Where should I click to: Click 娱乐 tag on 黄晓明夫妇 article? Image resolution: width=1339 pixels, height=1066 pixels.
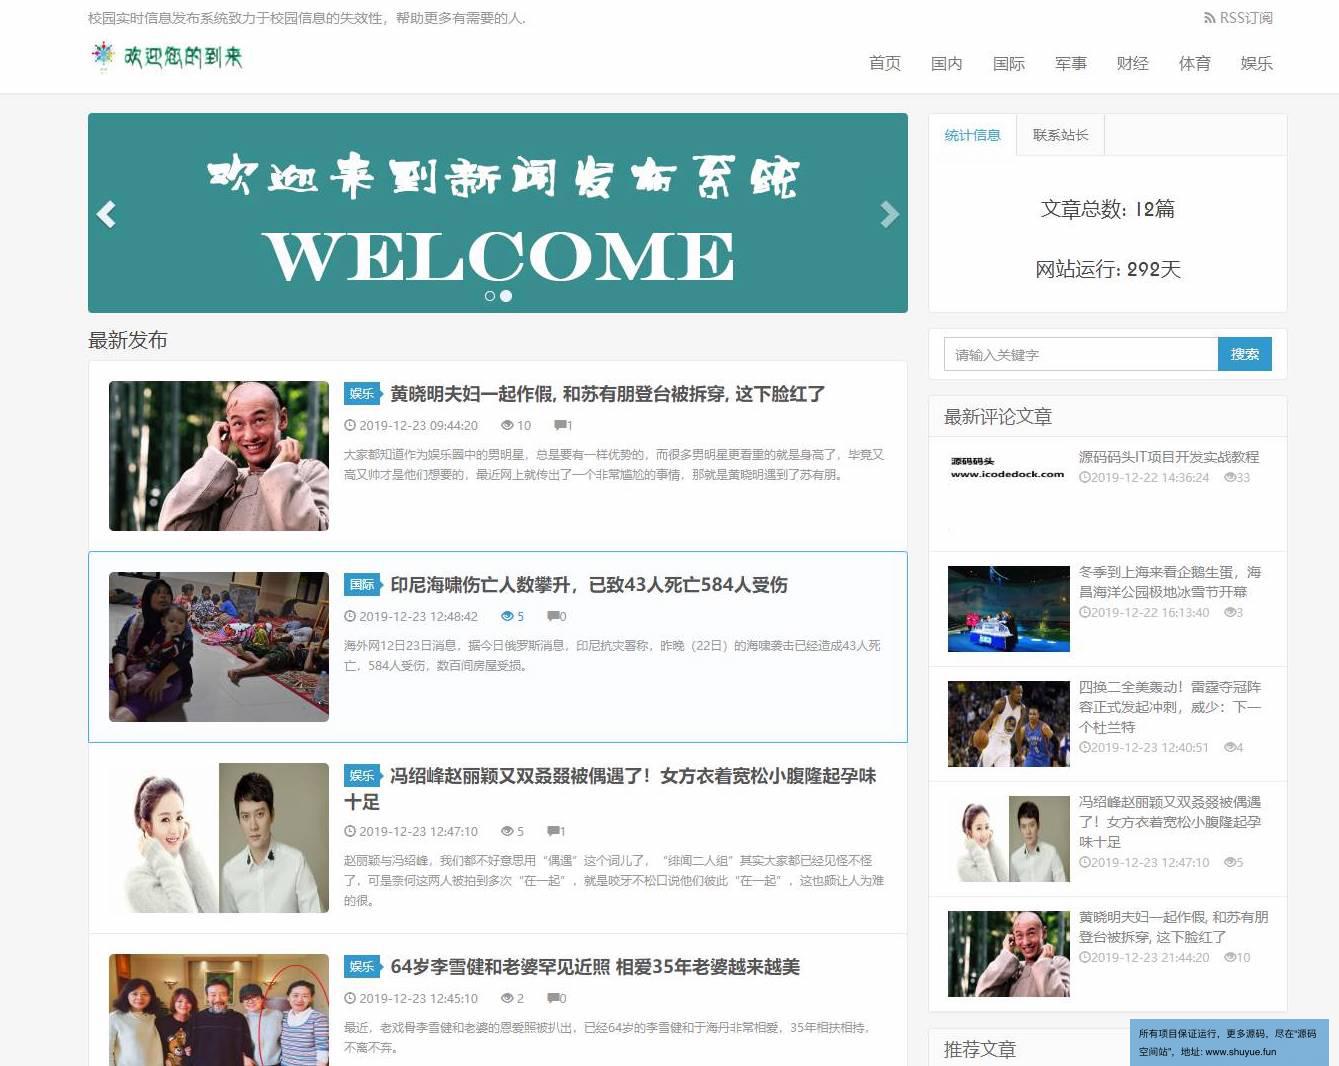(362, 394)
